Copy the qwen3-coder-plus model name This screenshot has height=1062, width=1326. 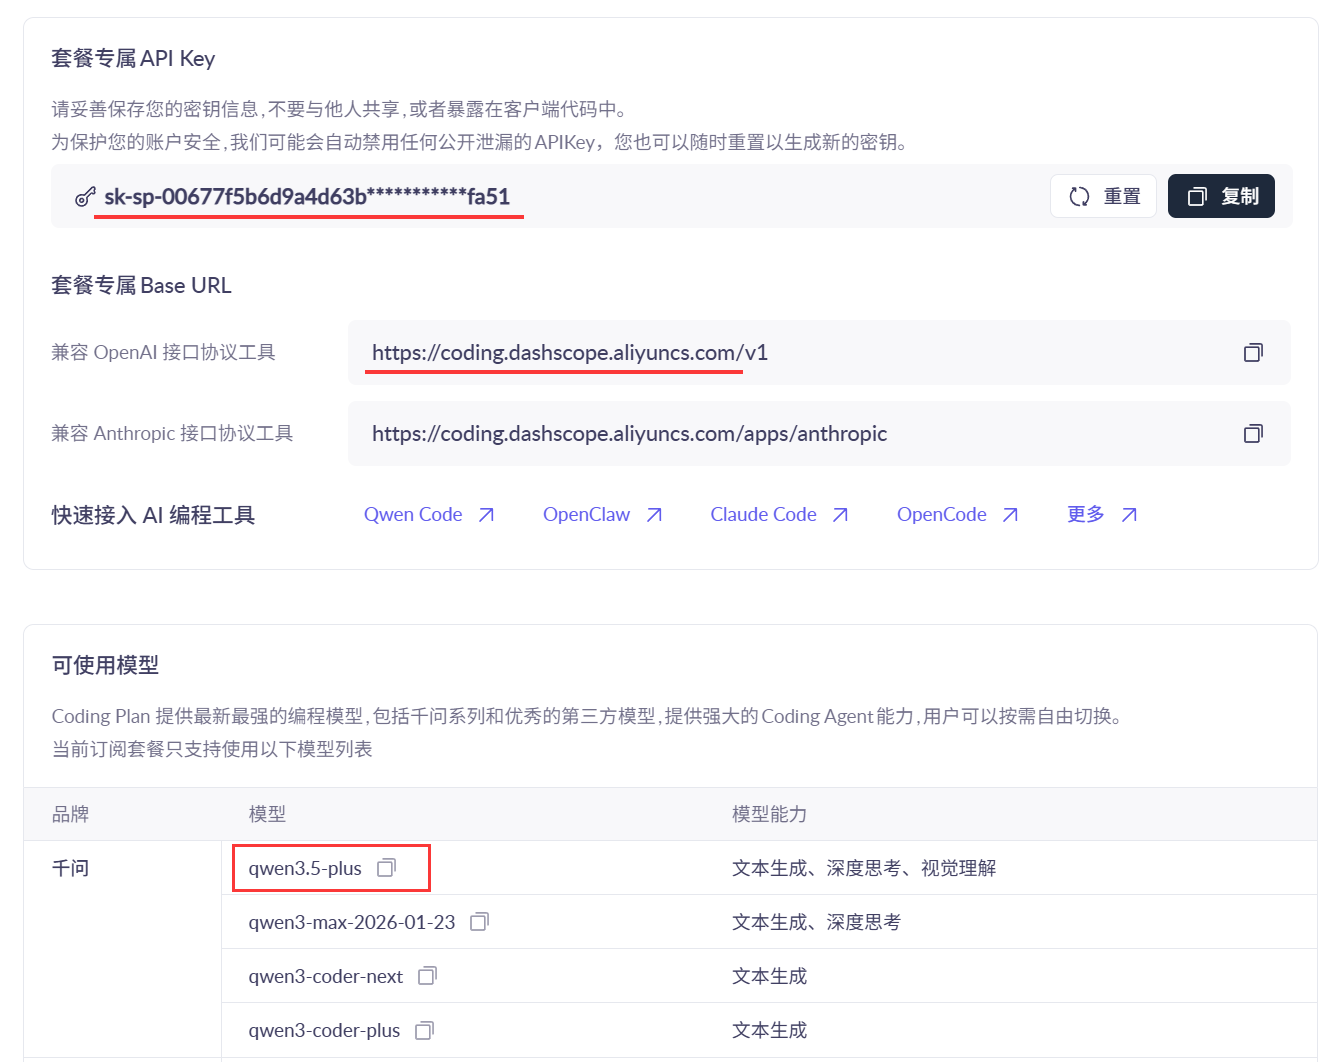tap(424, 1030)
